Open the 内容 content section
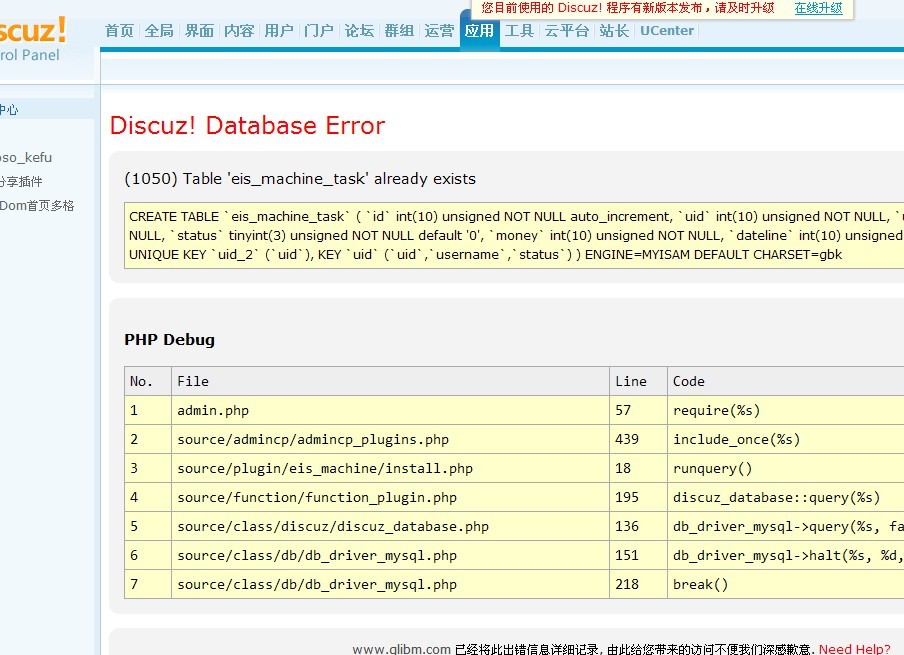 [x=238, y=30]
